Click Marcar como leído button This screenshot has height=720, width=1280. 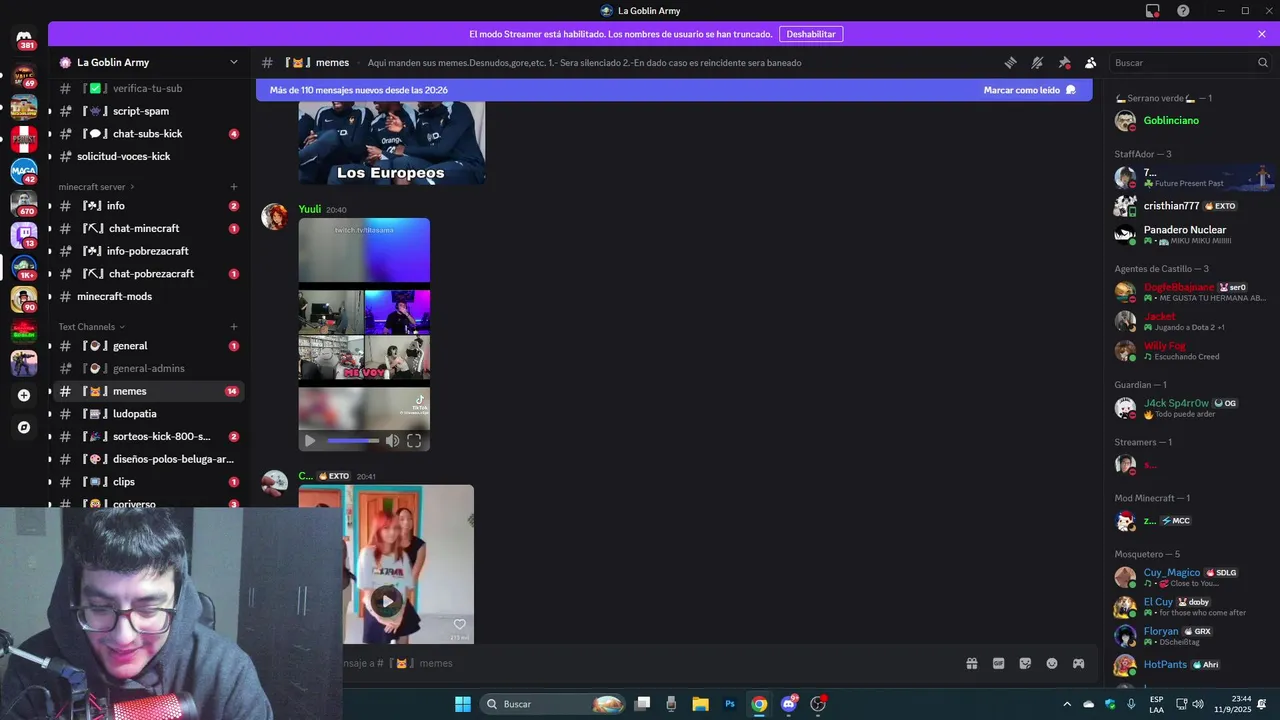coord(1029,90)
